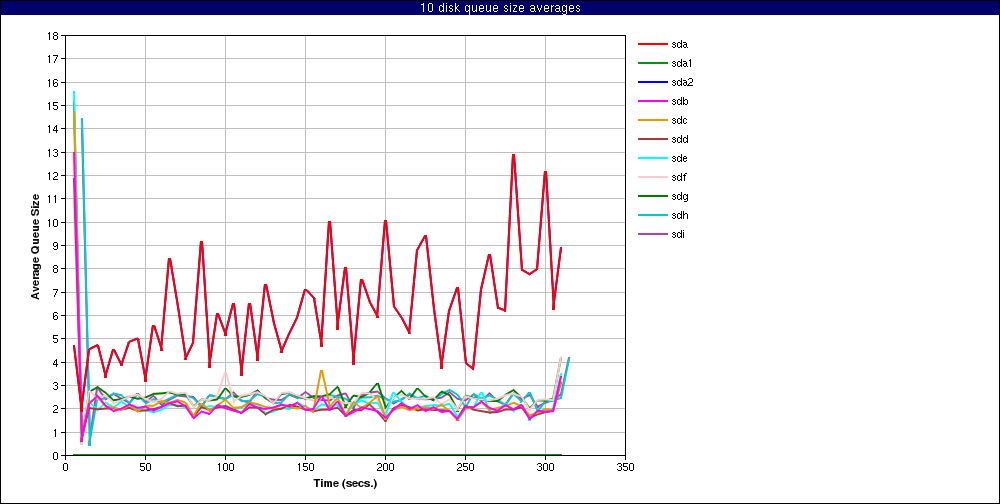Viewport: 1000px width, 504px height.
Task: Click the "9" tick on the y-axis
Action: (56, 246)
